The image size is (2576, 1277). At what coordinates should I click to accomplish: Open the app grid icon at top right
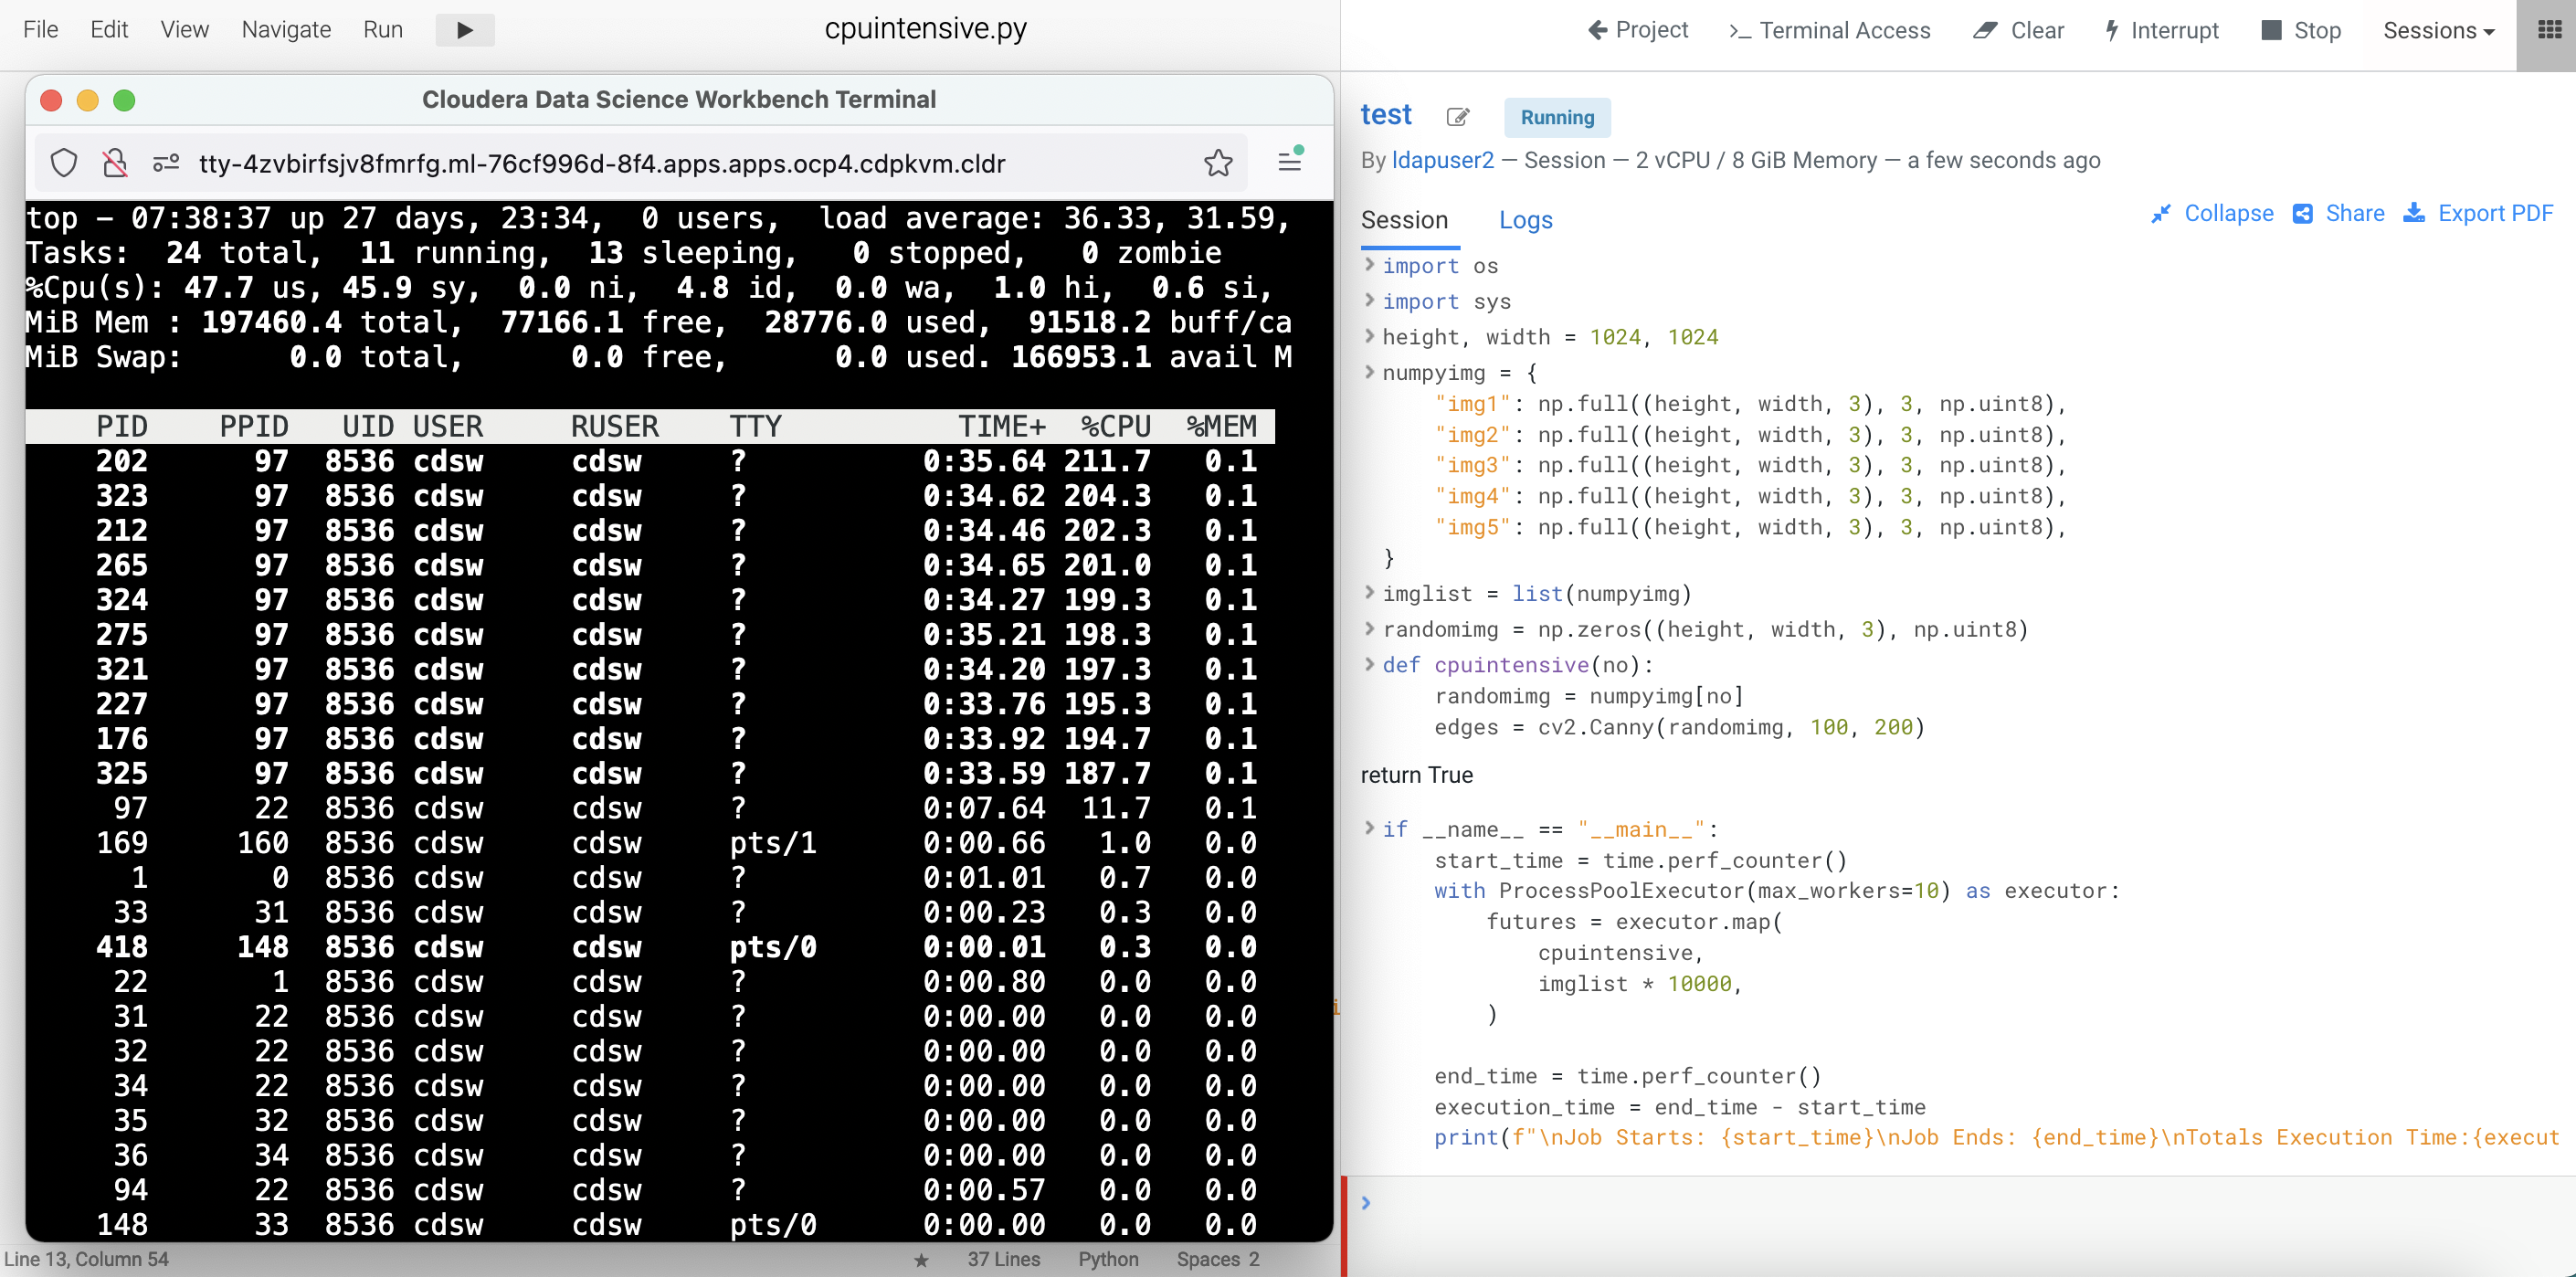2549,30
